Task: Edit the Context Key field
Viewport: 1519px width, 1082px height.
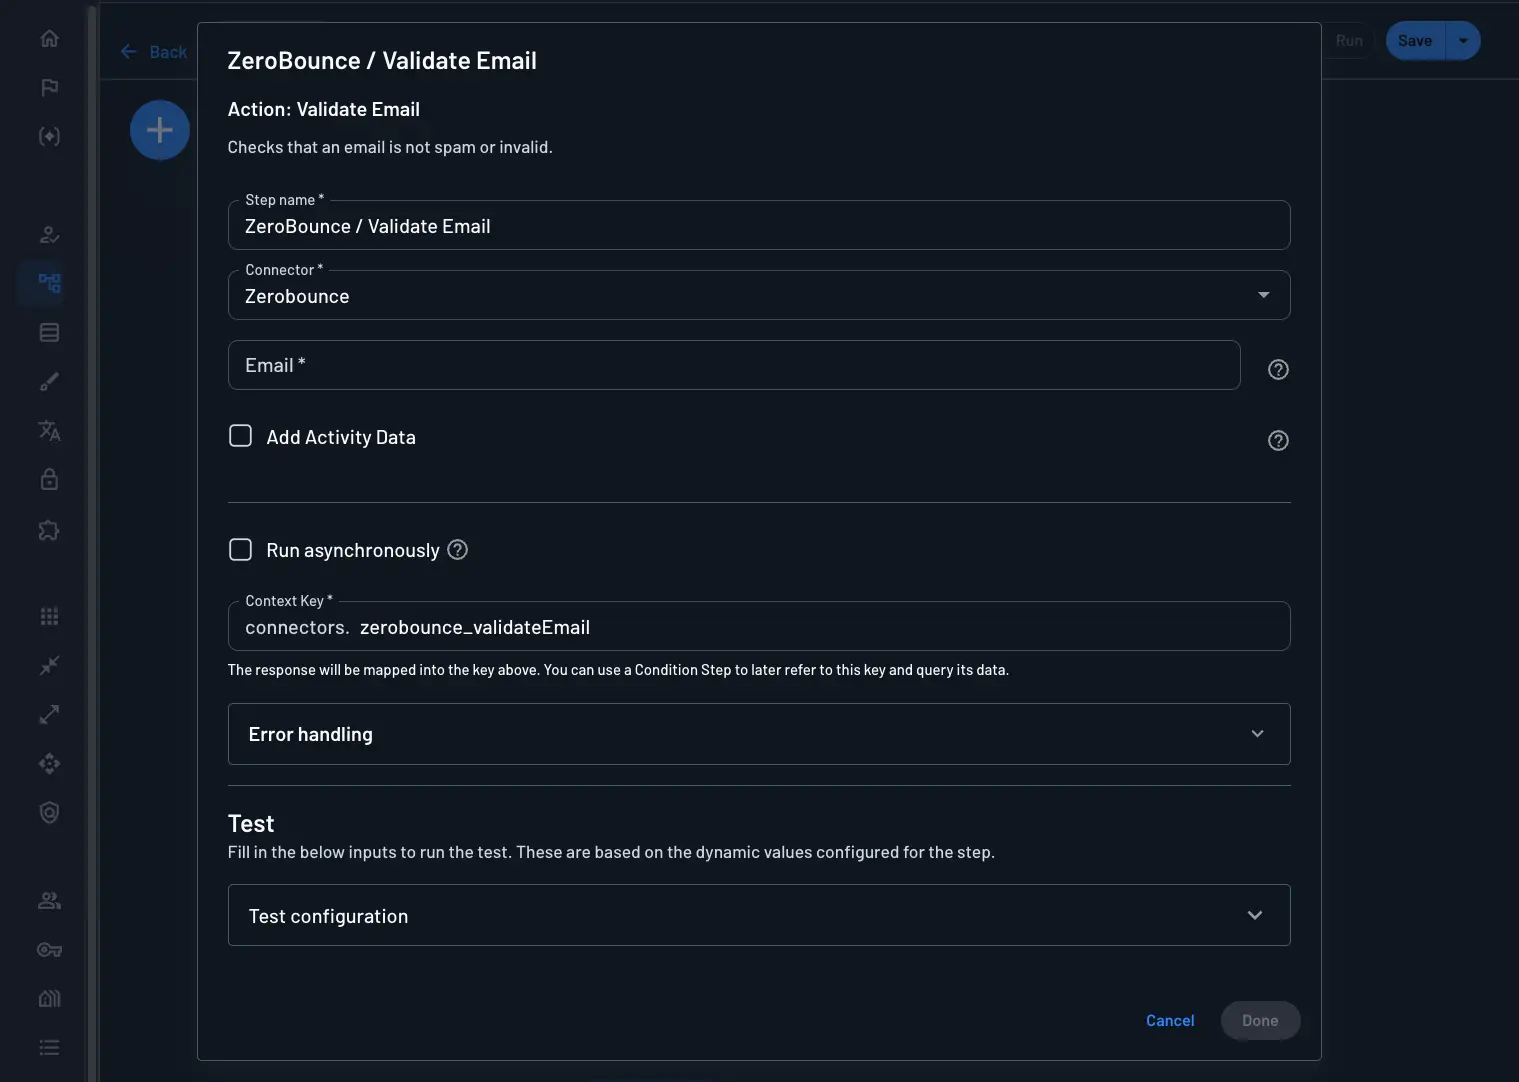Action: pos(759,626)
